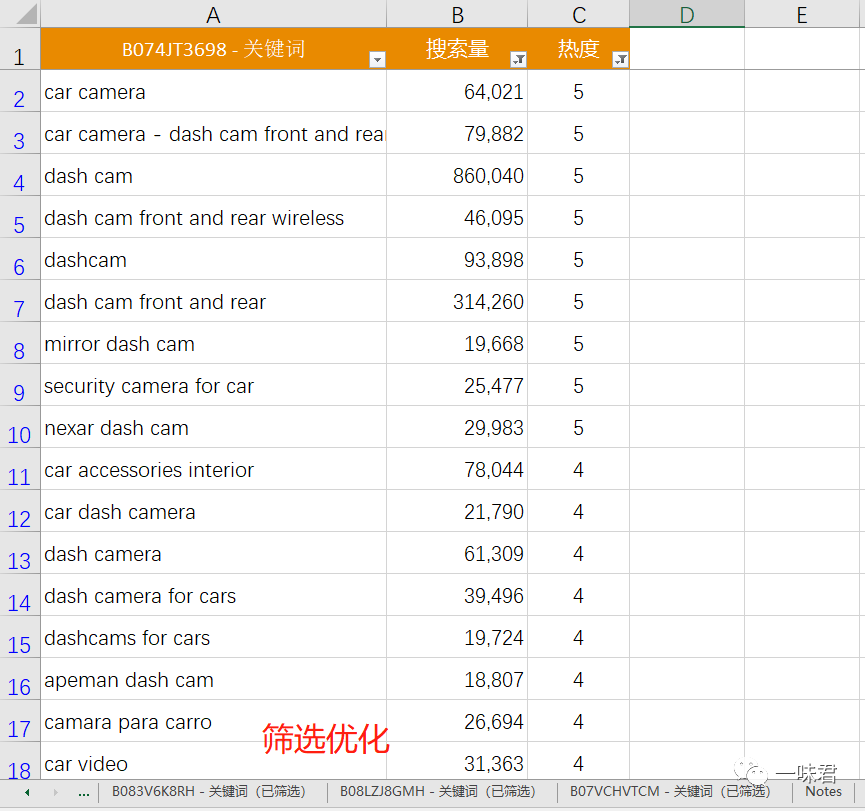
Task: Select column D header
Action: click(x=687, y=14)
